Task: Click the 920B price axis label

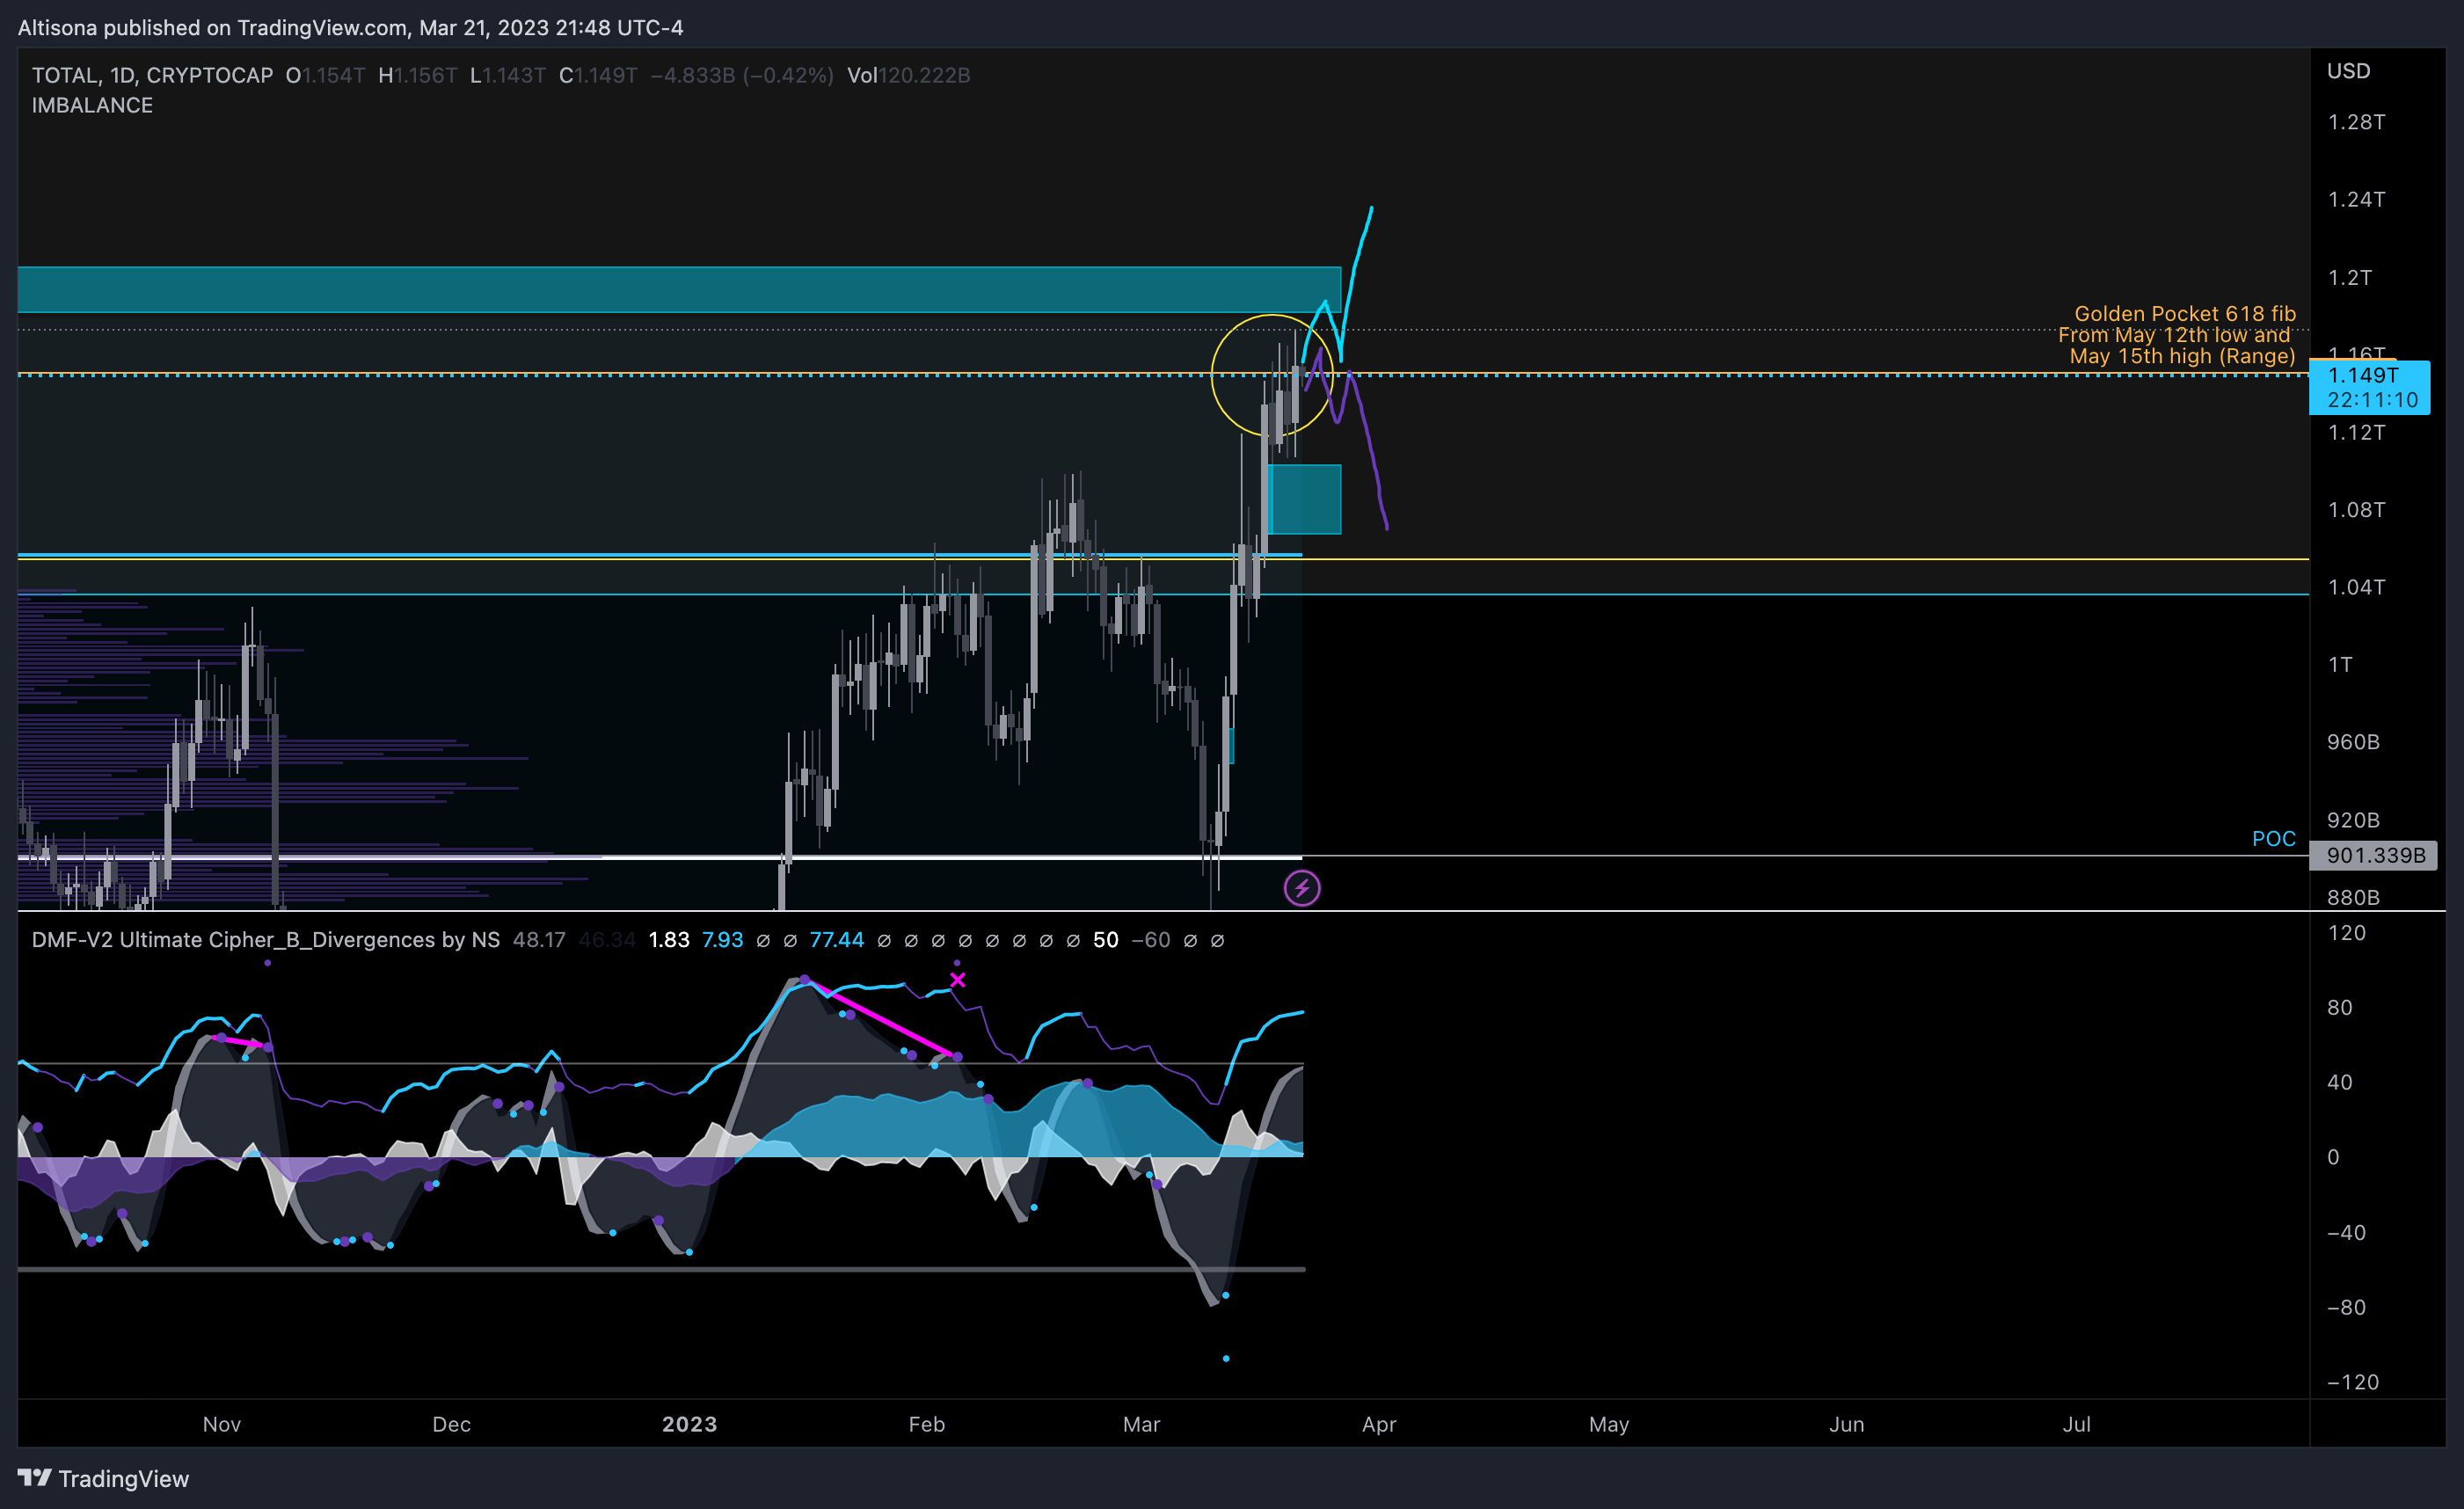Action: [2353, 820]
